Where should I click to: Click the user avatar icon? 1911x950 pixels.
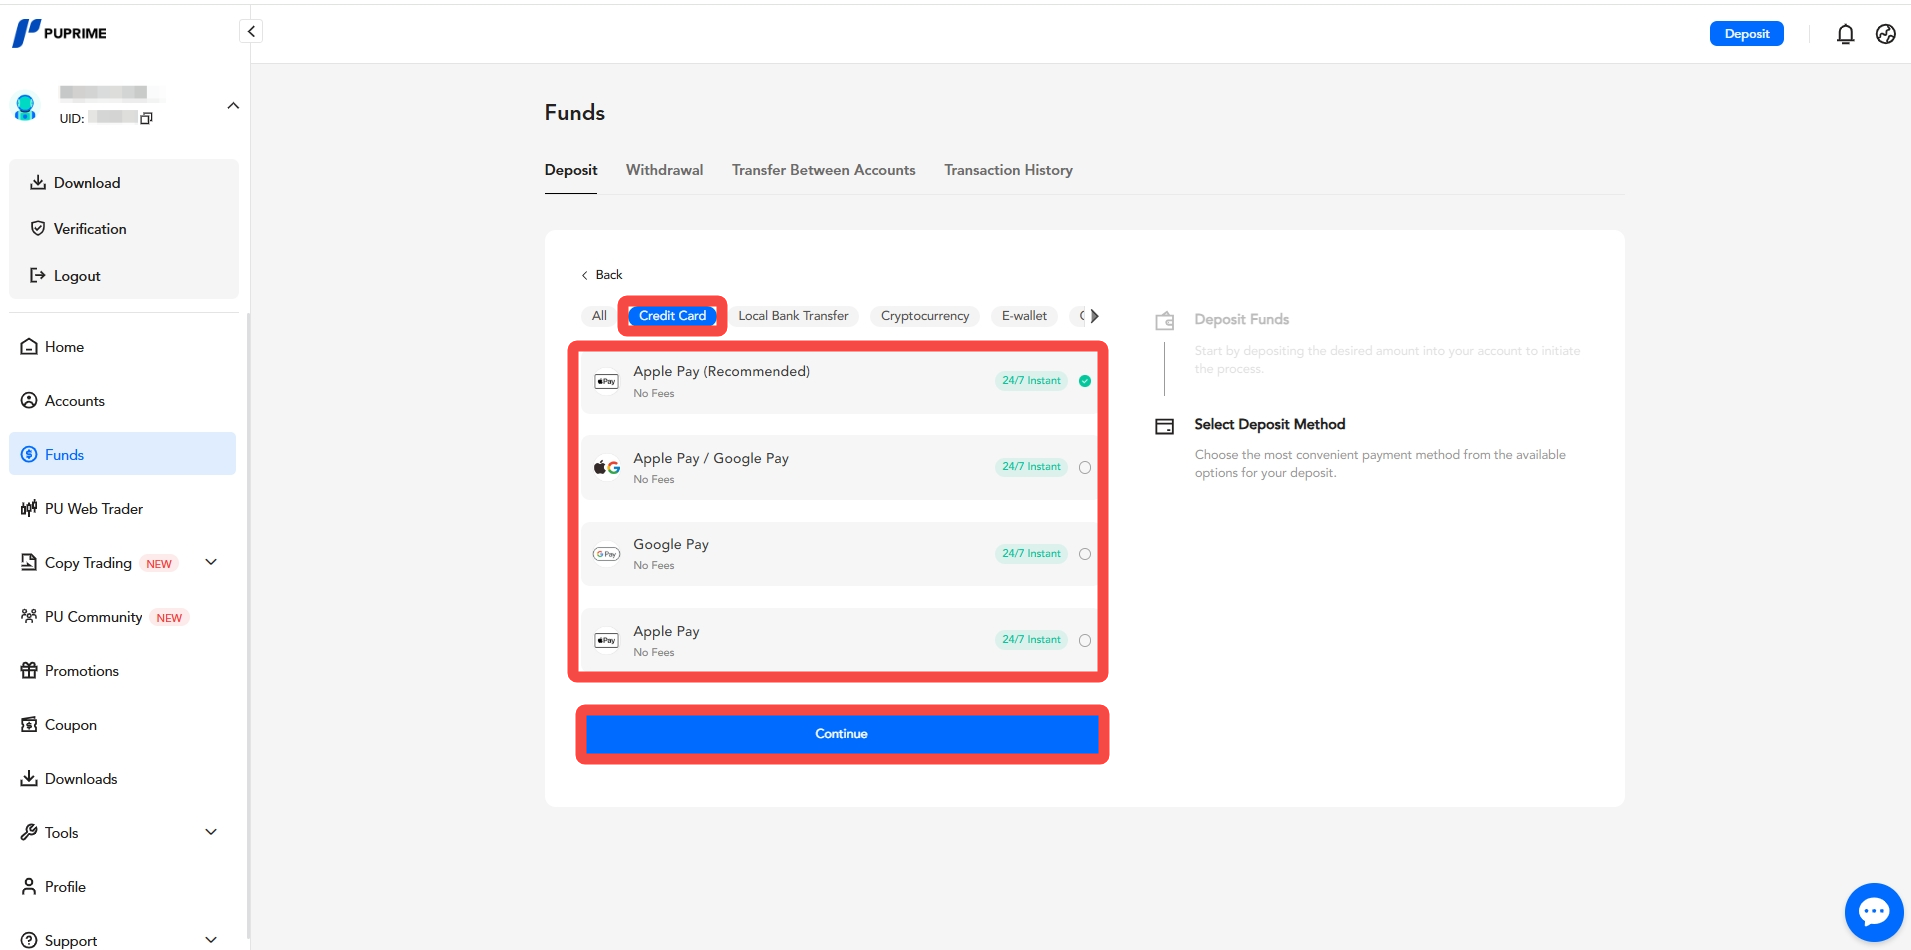[x=25, y=106]
